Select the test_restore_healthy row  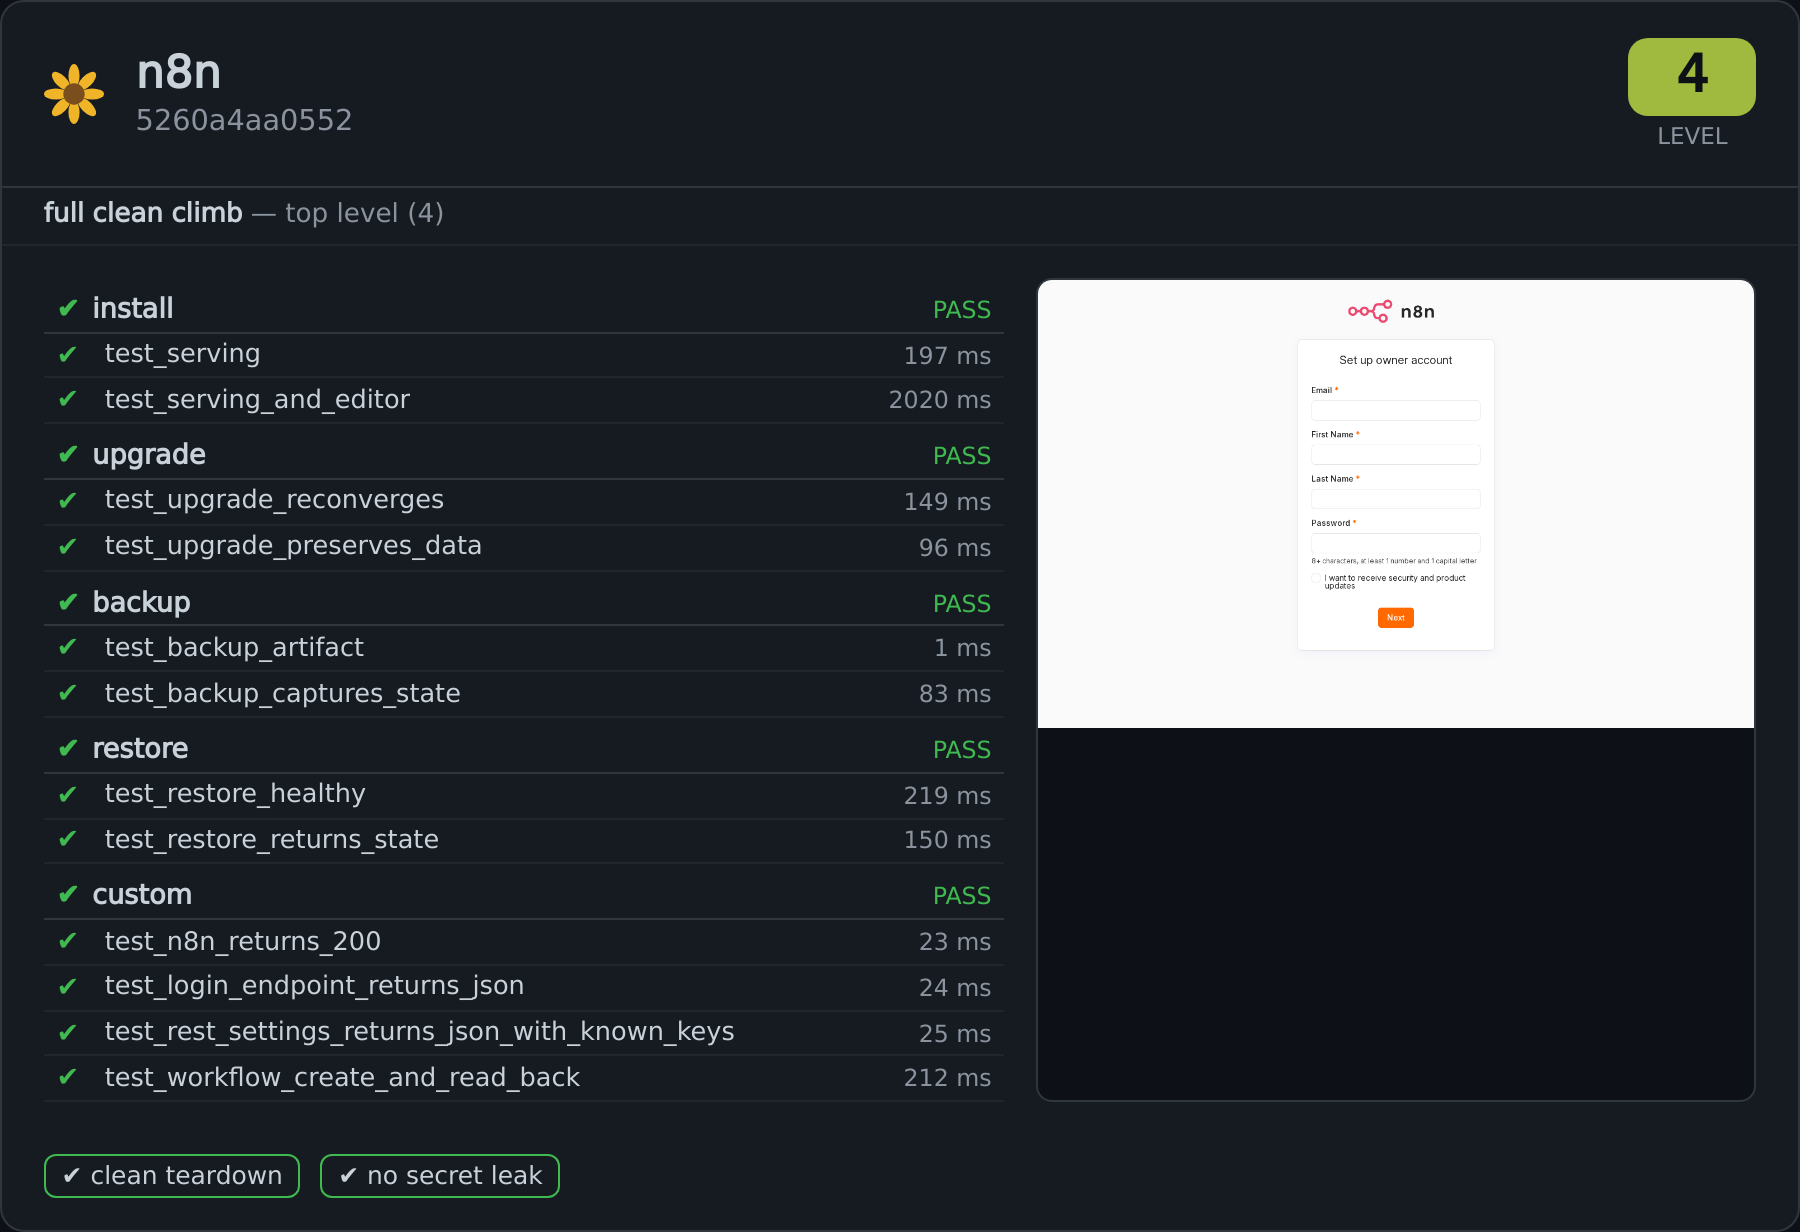tap(524, 795)
